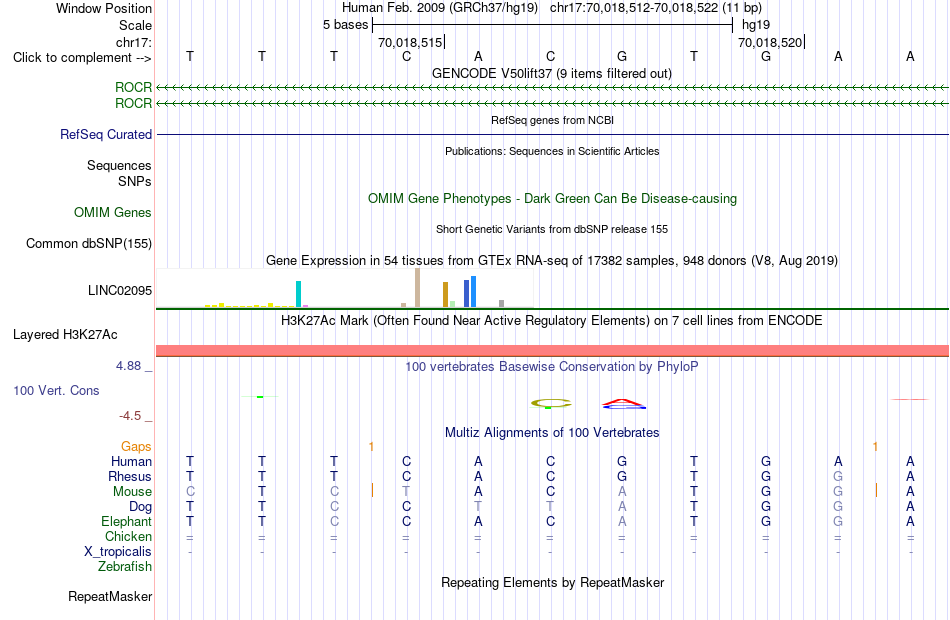Open the first ROCR gene label

pyautogui.click(x=133, y=87)
